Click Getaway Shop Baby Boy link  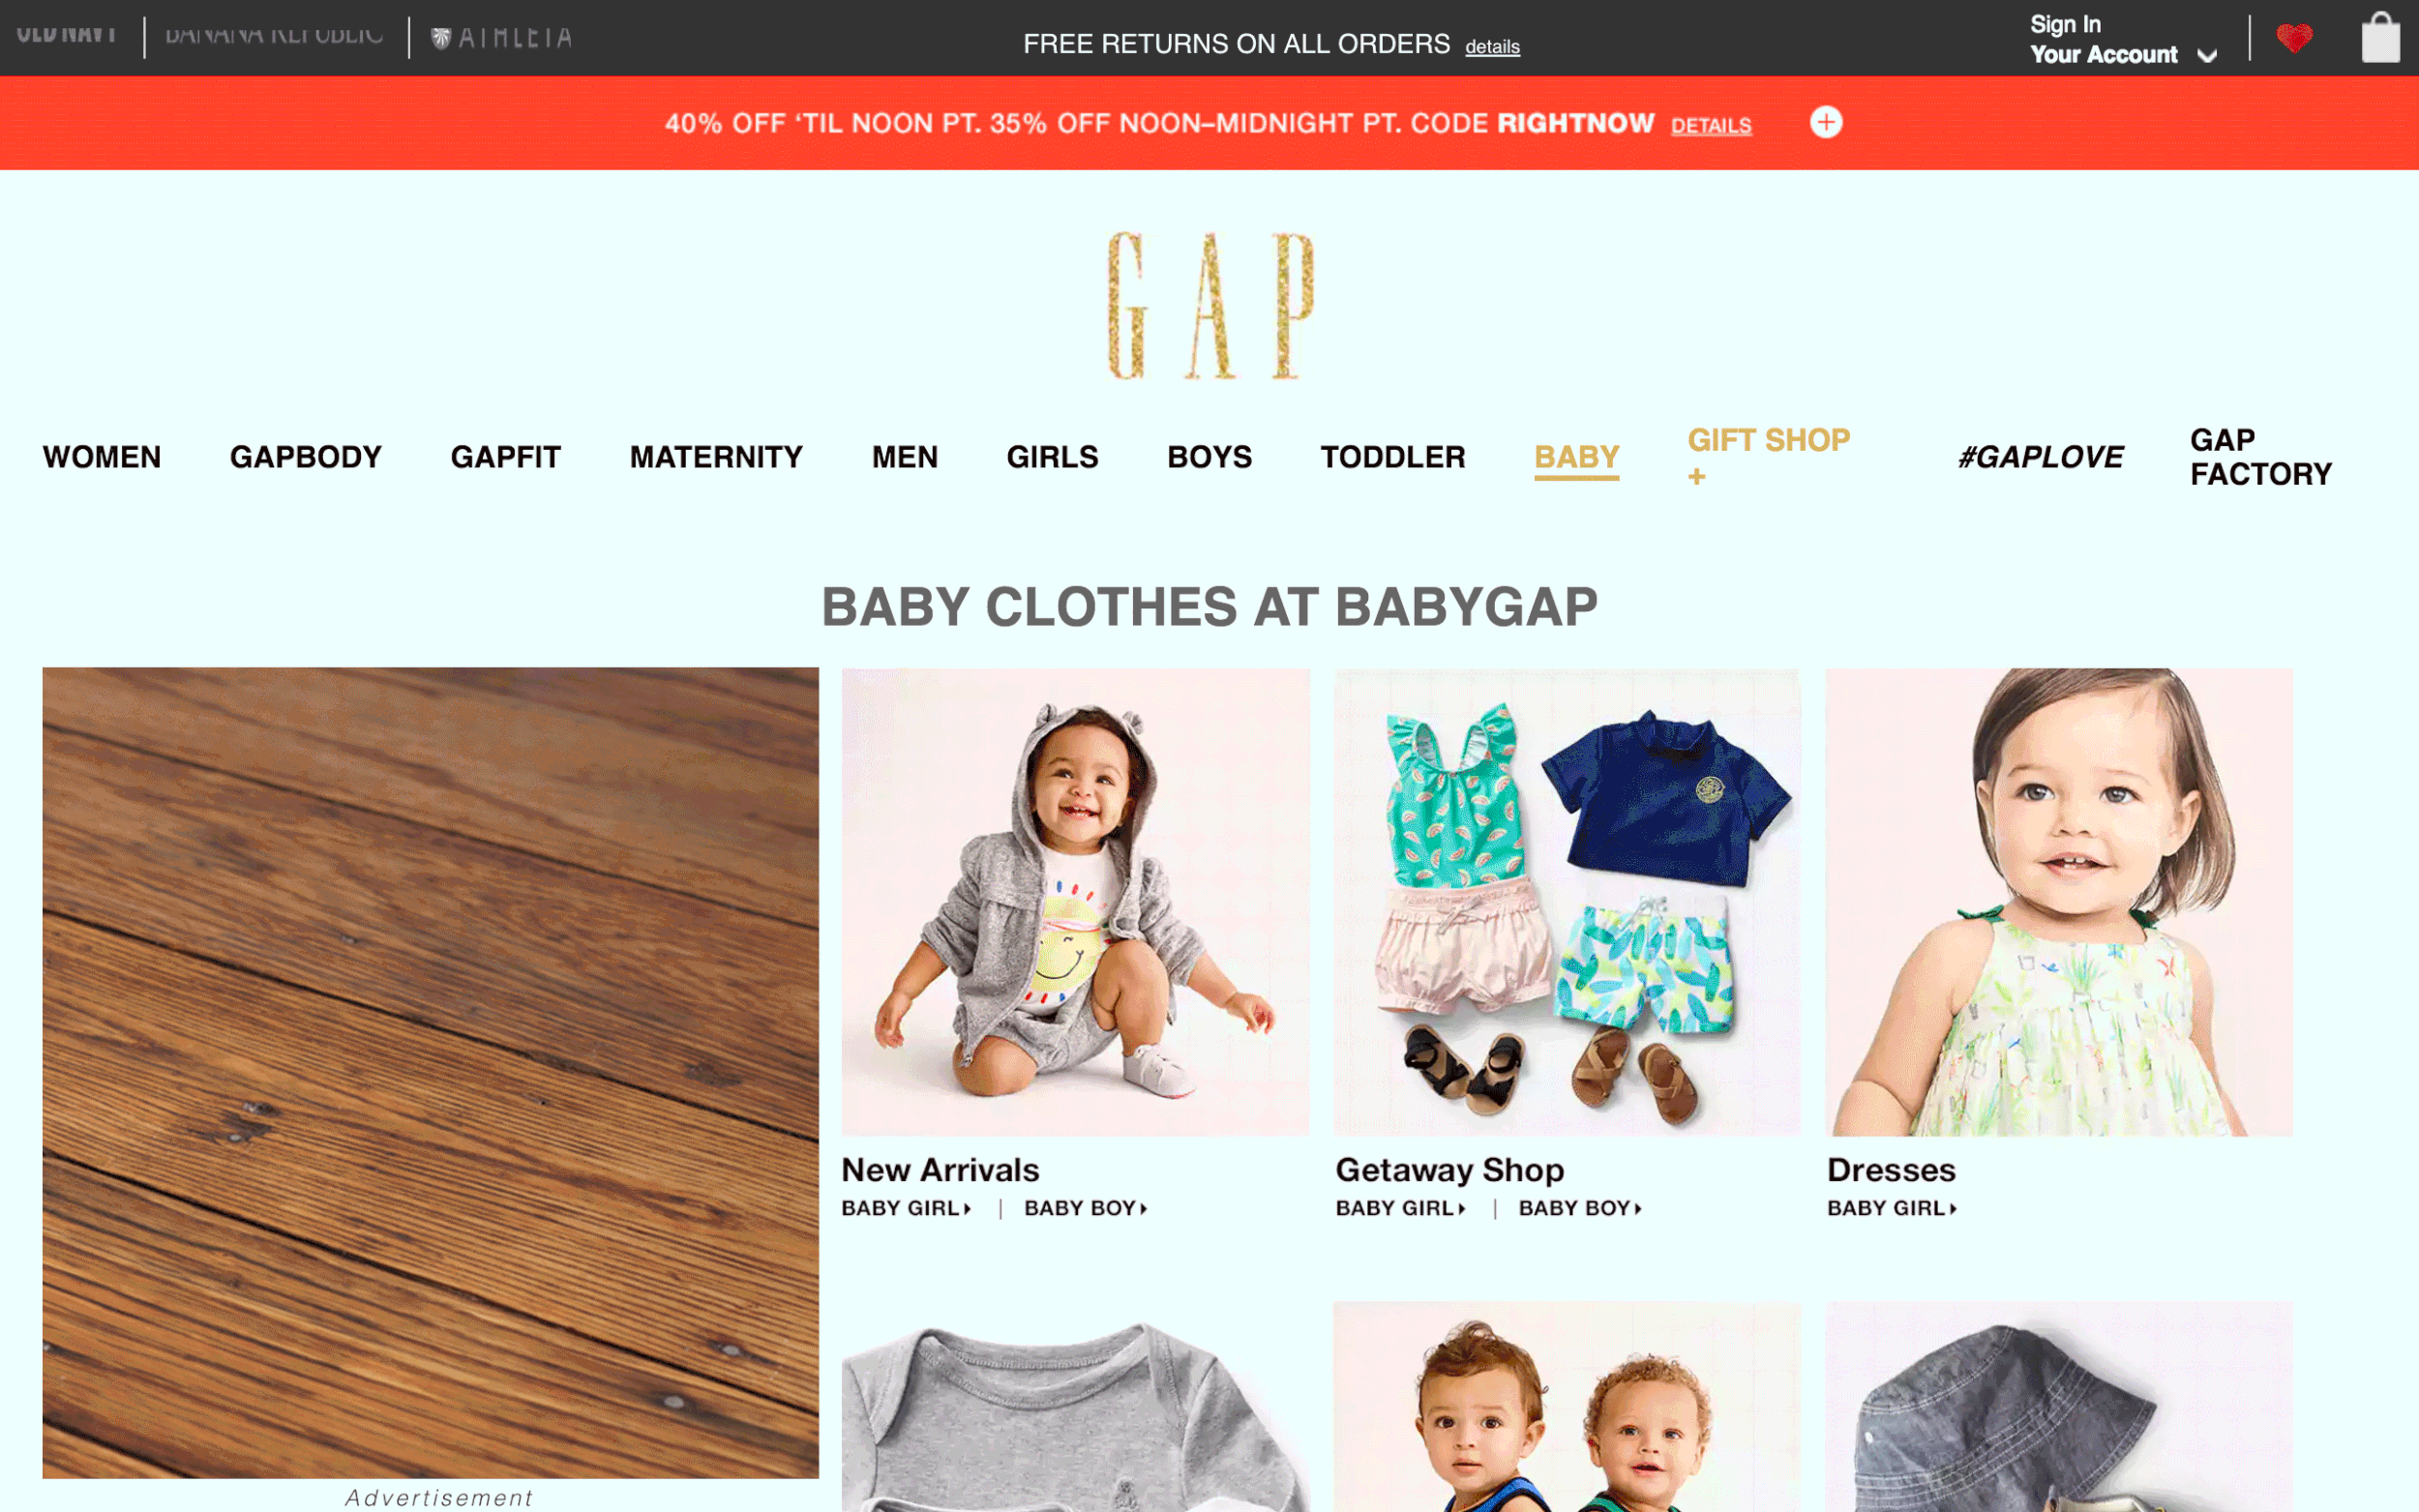click(x=1580, y=1208)
